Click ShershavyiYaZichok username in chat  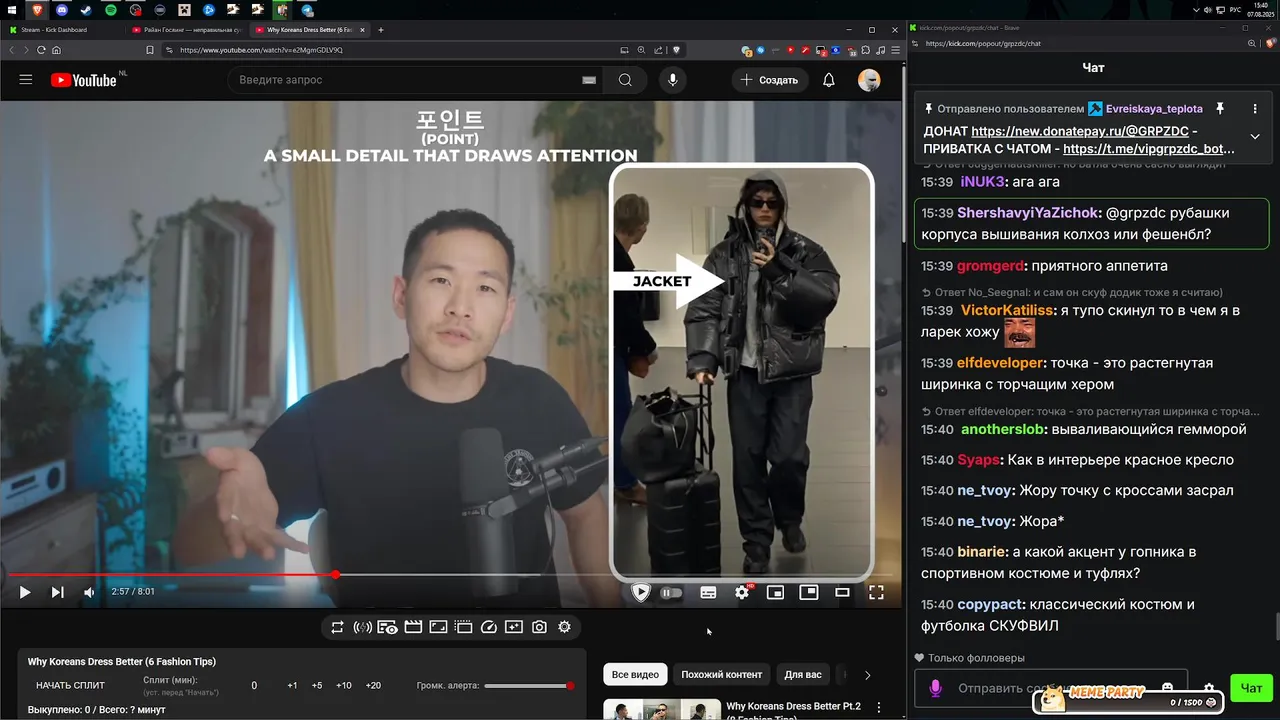pyautogui.click(x=1028, y=213)
